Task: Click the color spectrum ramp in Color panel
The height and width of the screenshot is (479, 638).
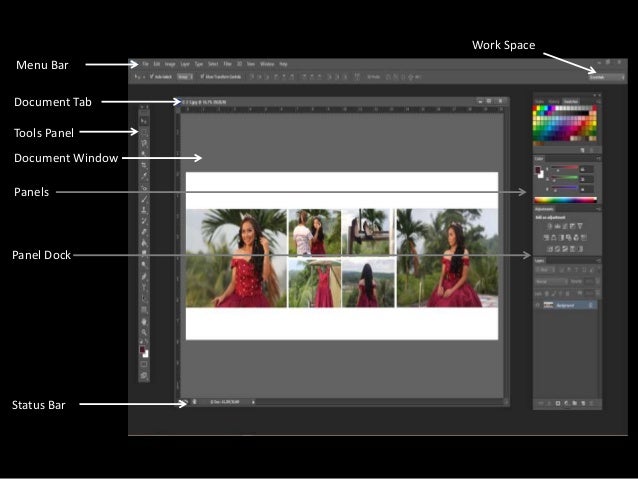Action: [x=566, y=200]
